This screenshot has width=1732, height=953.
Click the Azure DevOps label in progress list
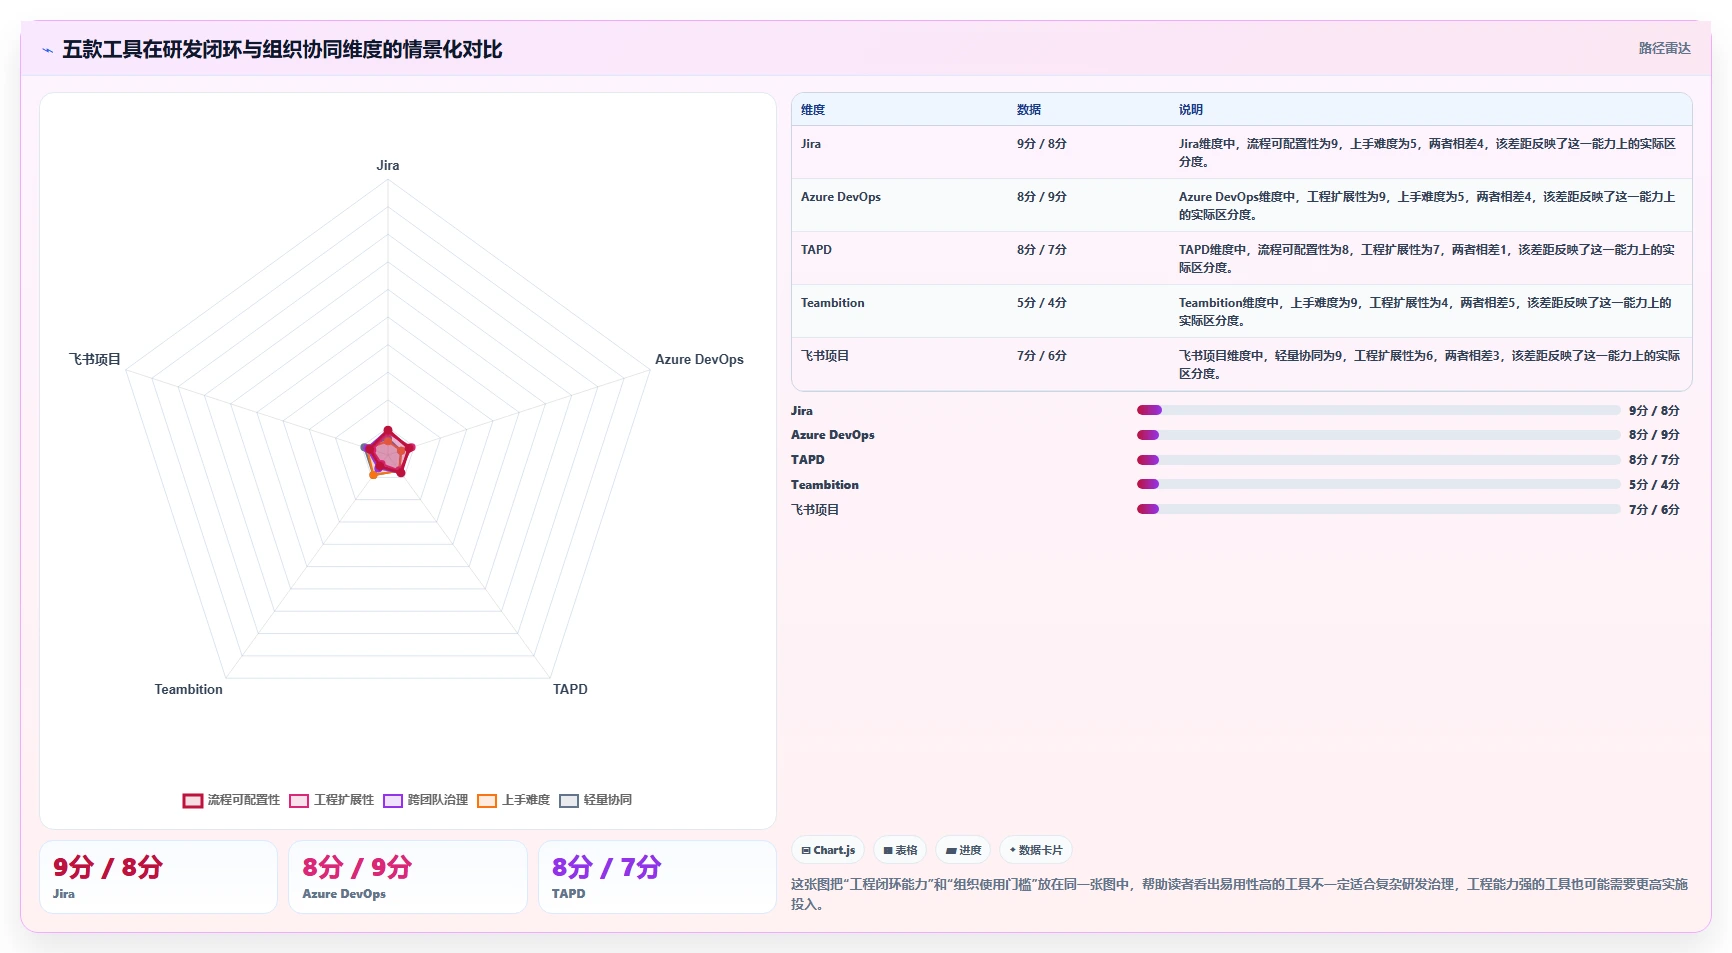pos(833,435)
